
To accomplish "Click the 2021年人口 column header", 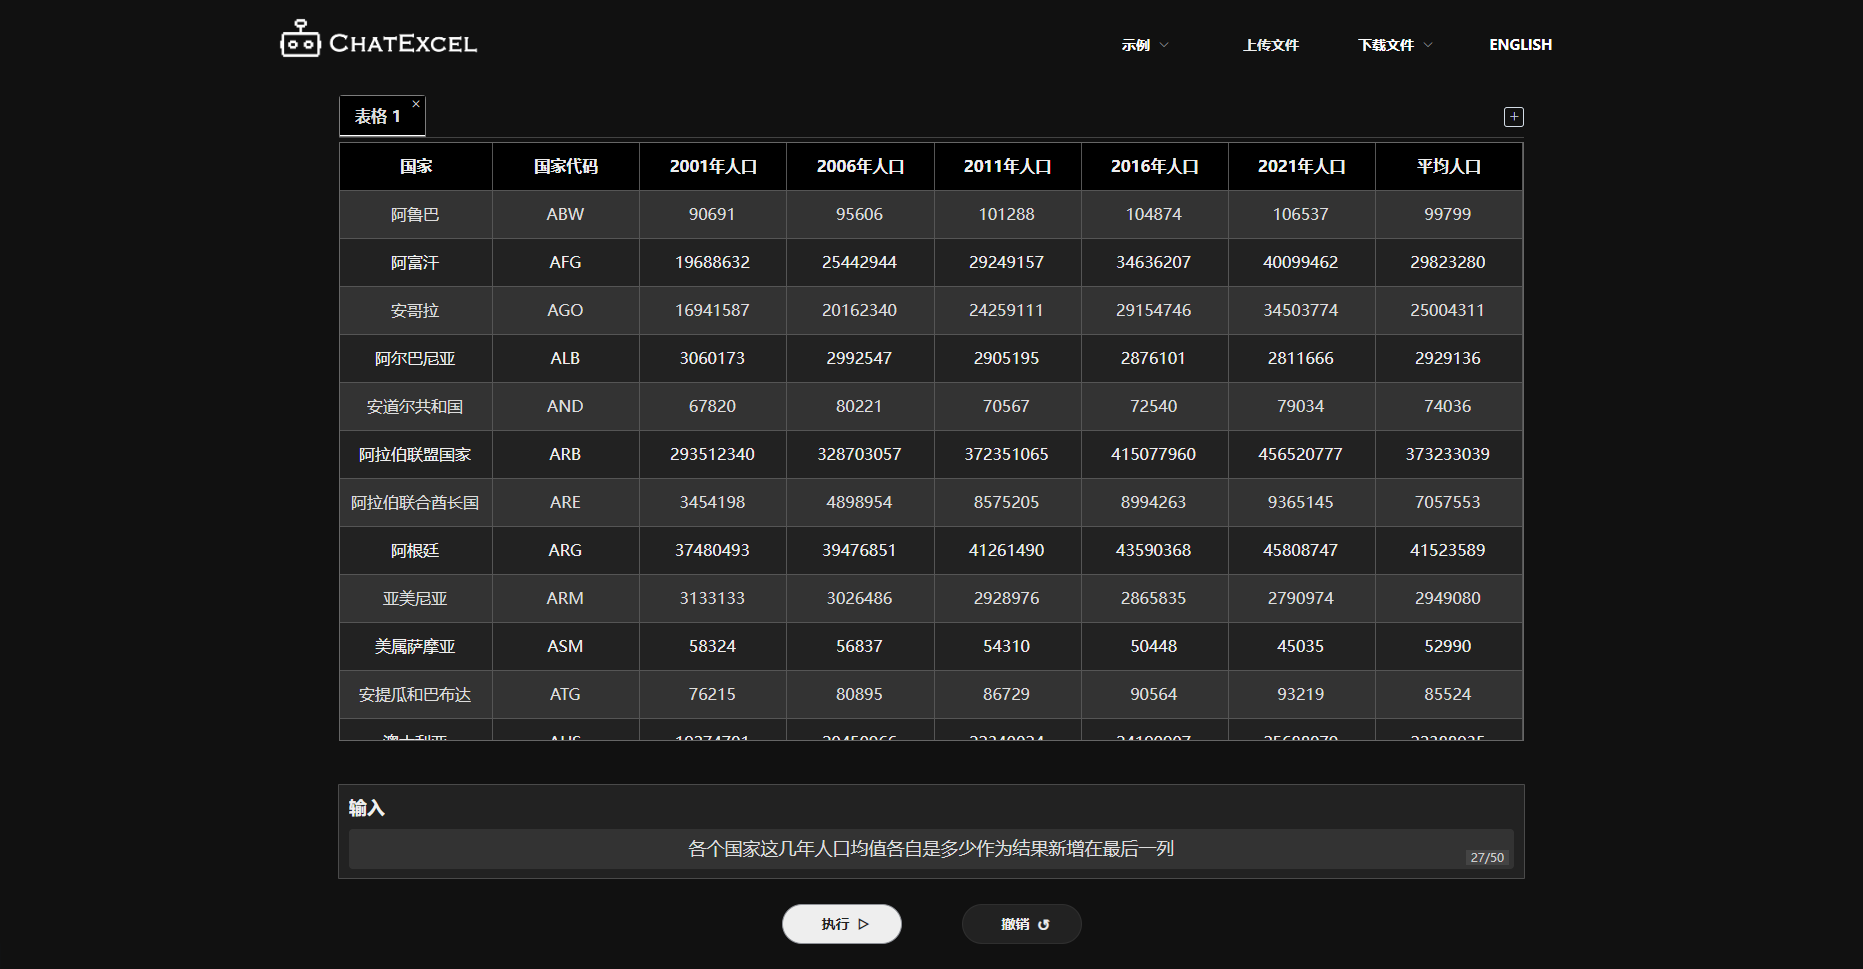I will 1301,166.
